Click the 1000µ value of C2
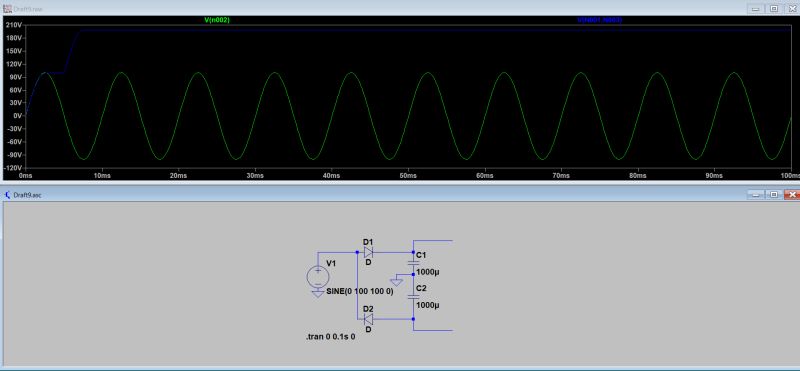The image size is (800, 371). (x=428, y=305)
